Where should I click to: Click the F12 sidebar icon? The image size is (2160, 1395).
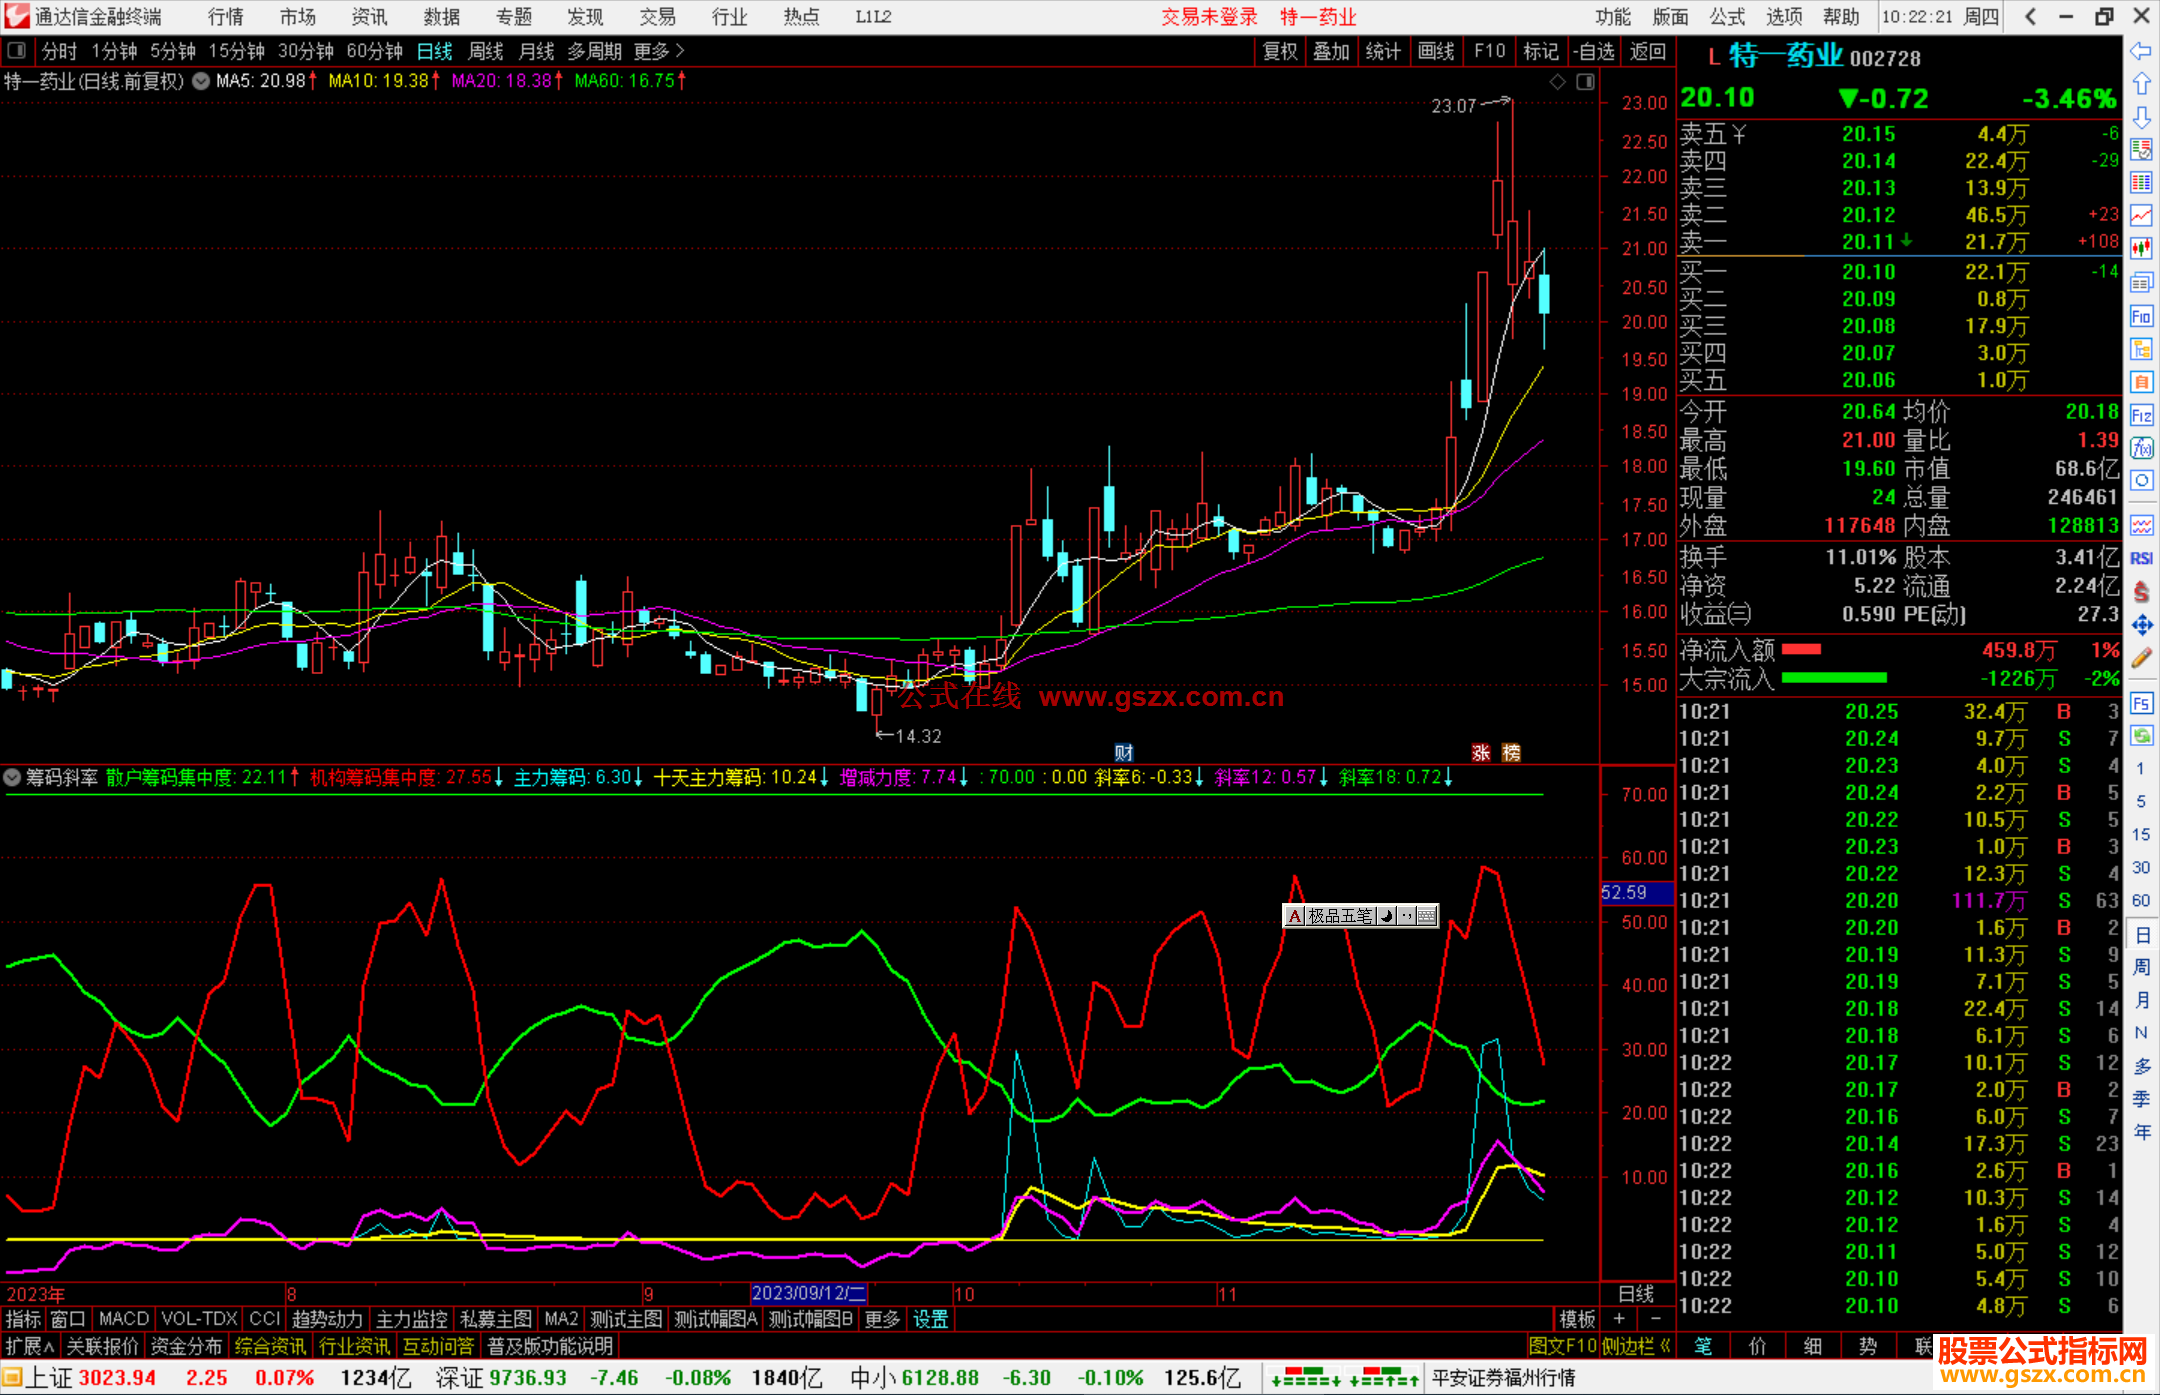(x=2141, y=415)
